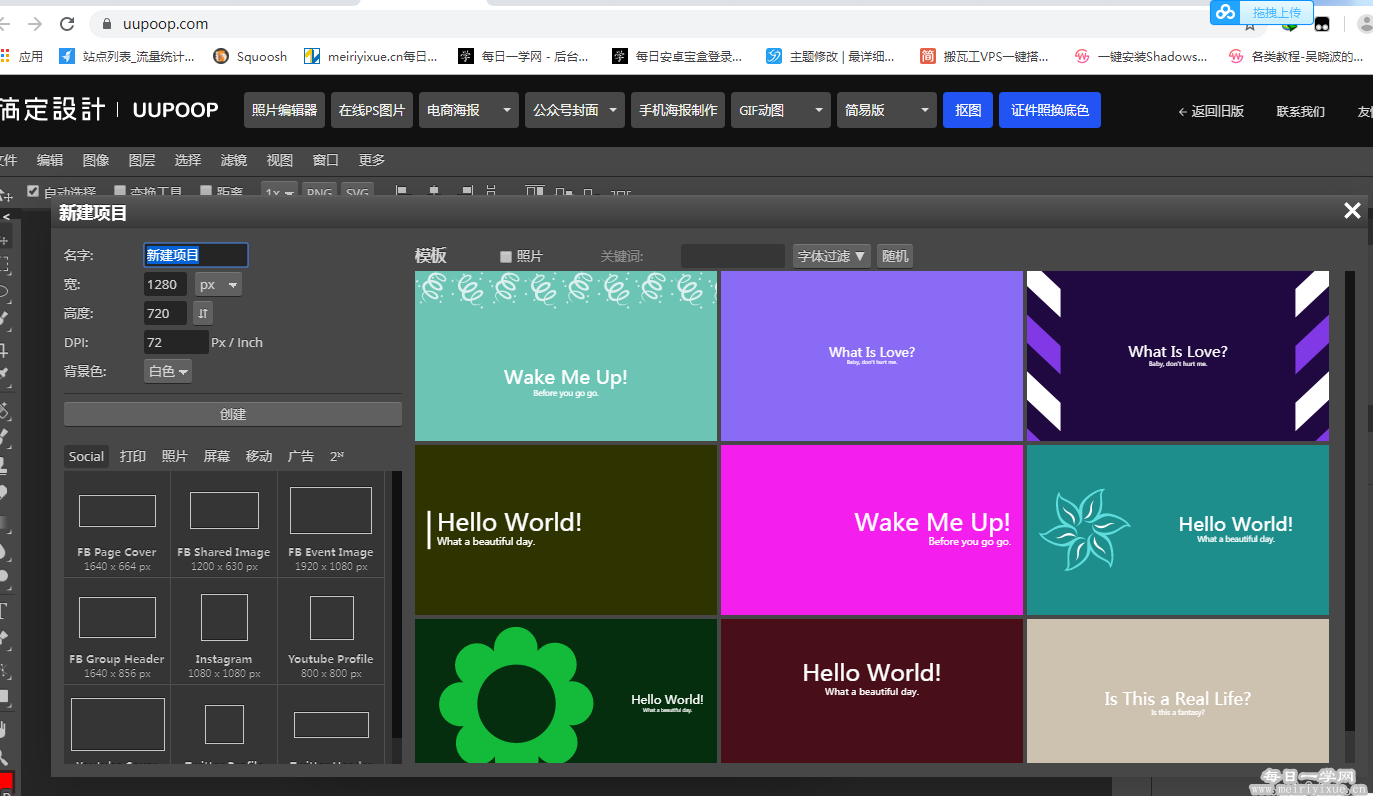
Task: Switch to the 广告 preset tab
Action: [x=301, y=456]
